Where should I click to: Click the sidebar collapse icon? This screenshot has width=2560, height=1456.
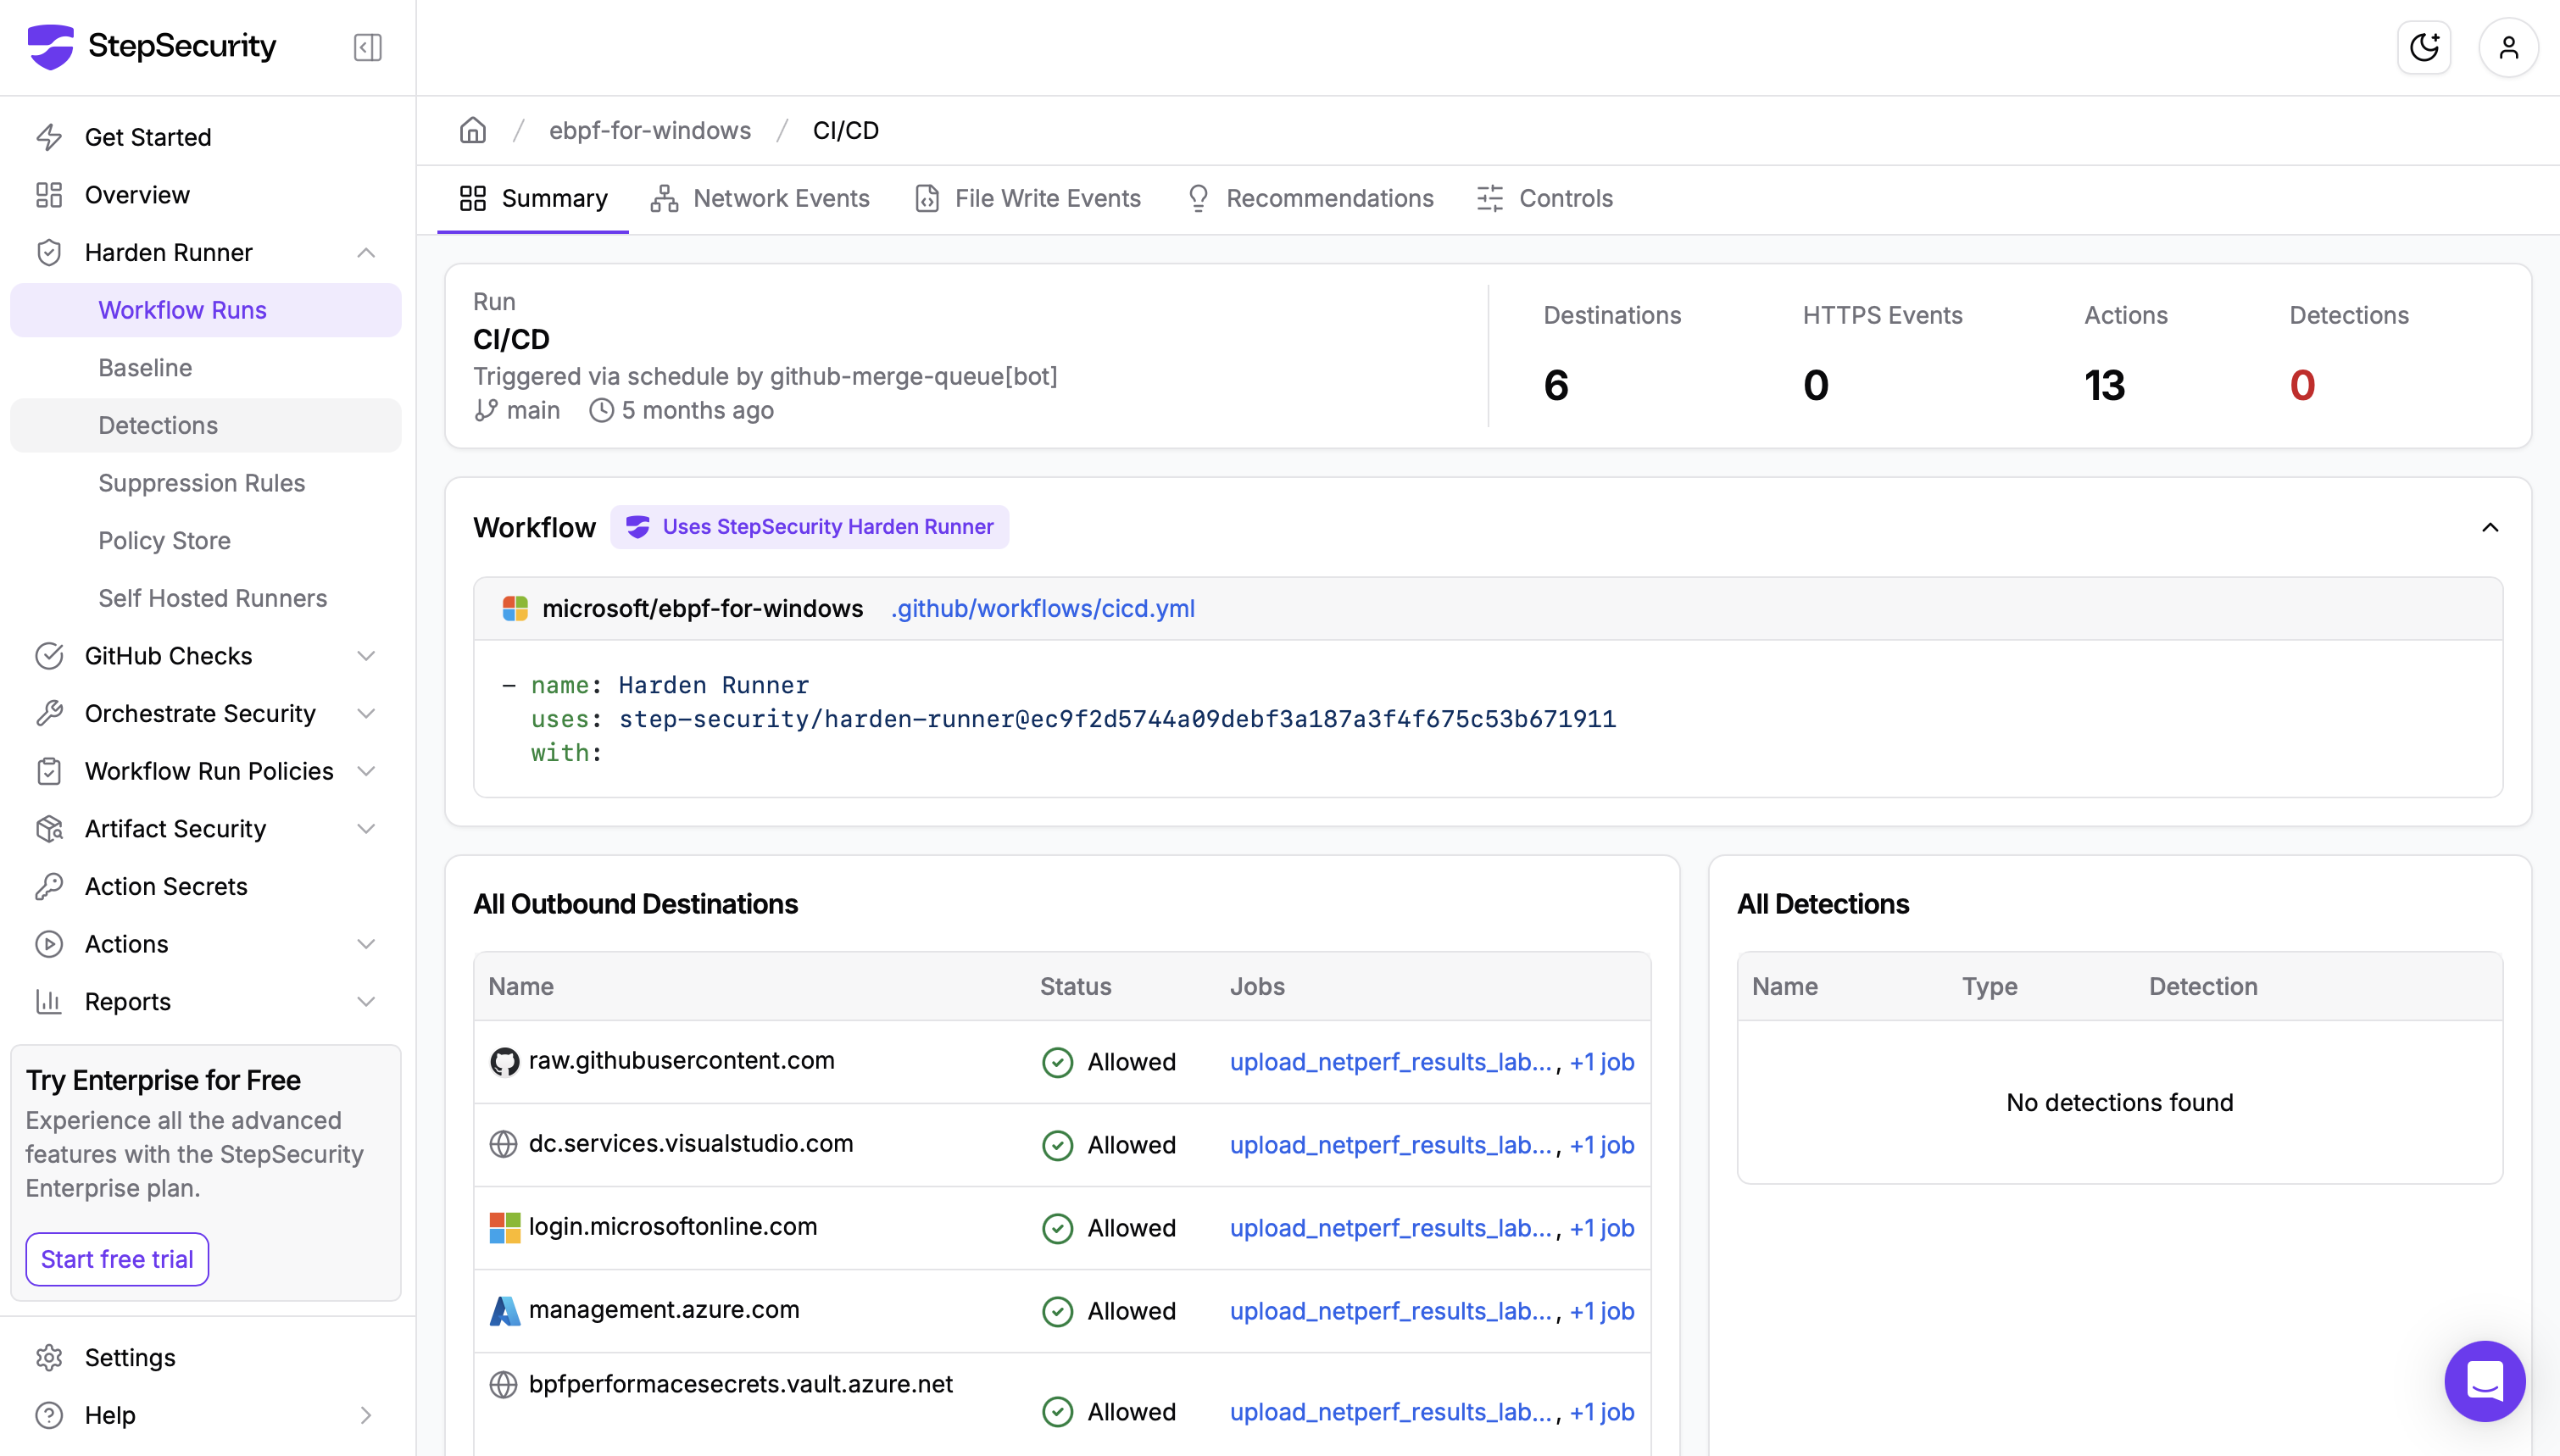(x=367, y=47)
